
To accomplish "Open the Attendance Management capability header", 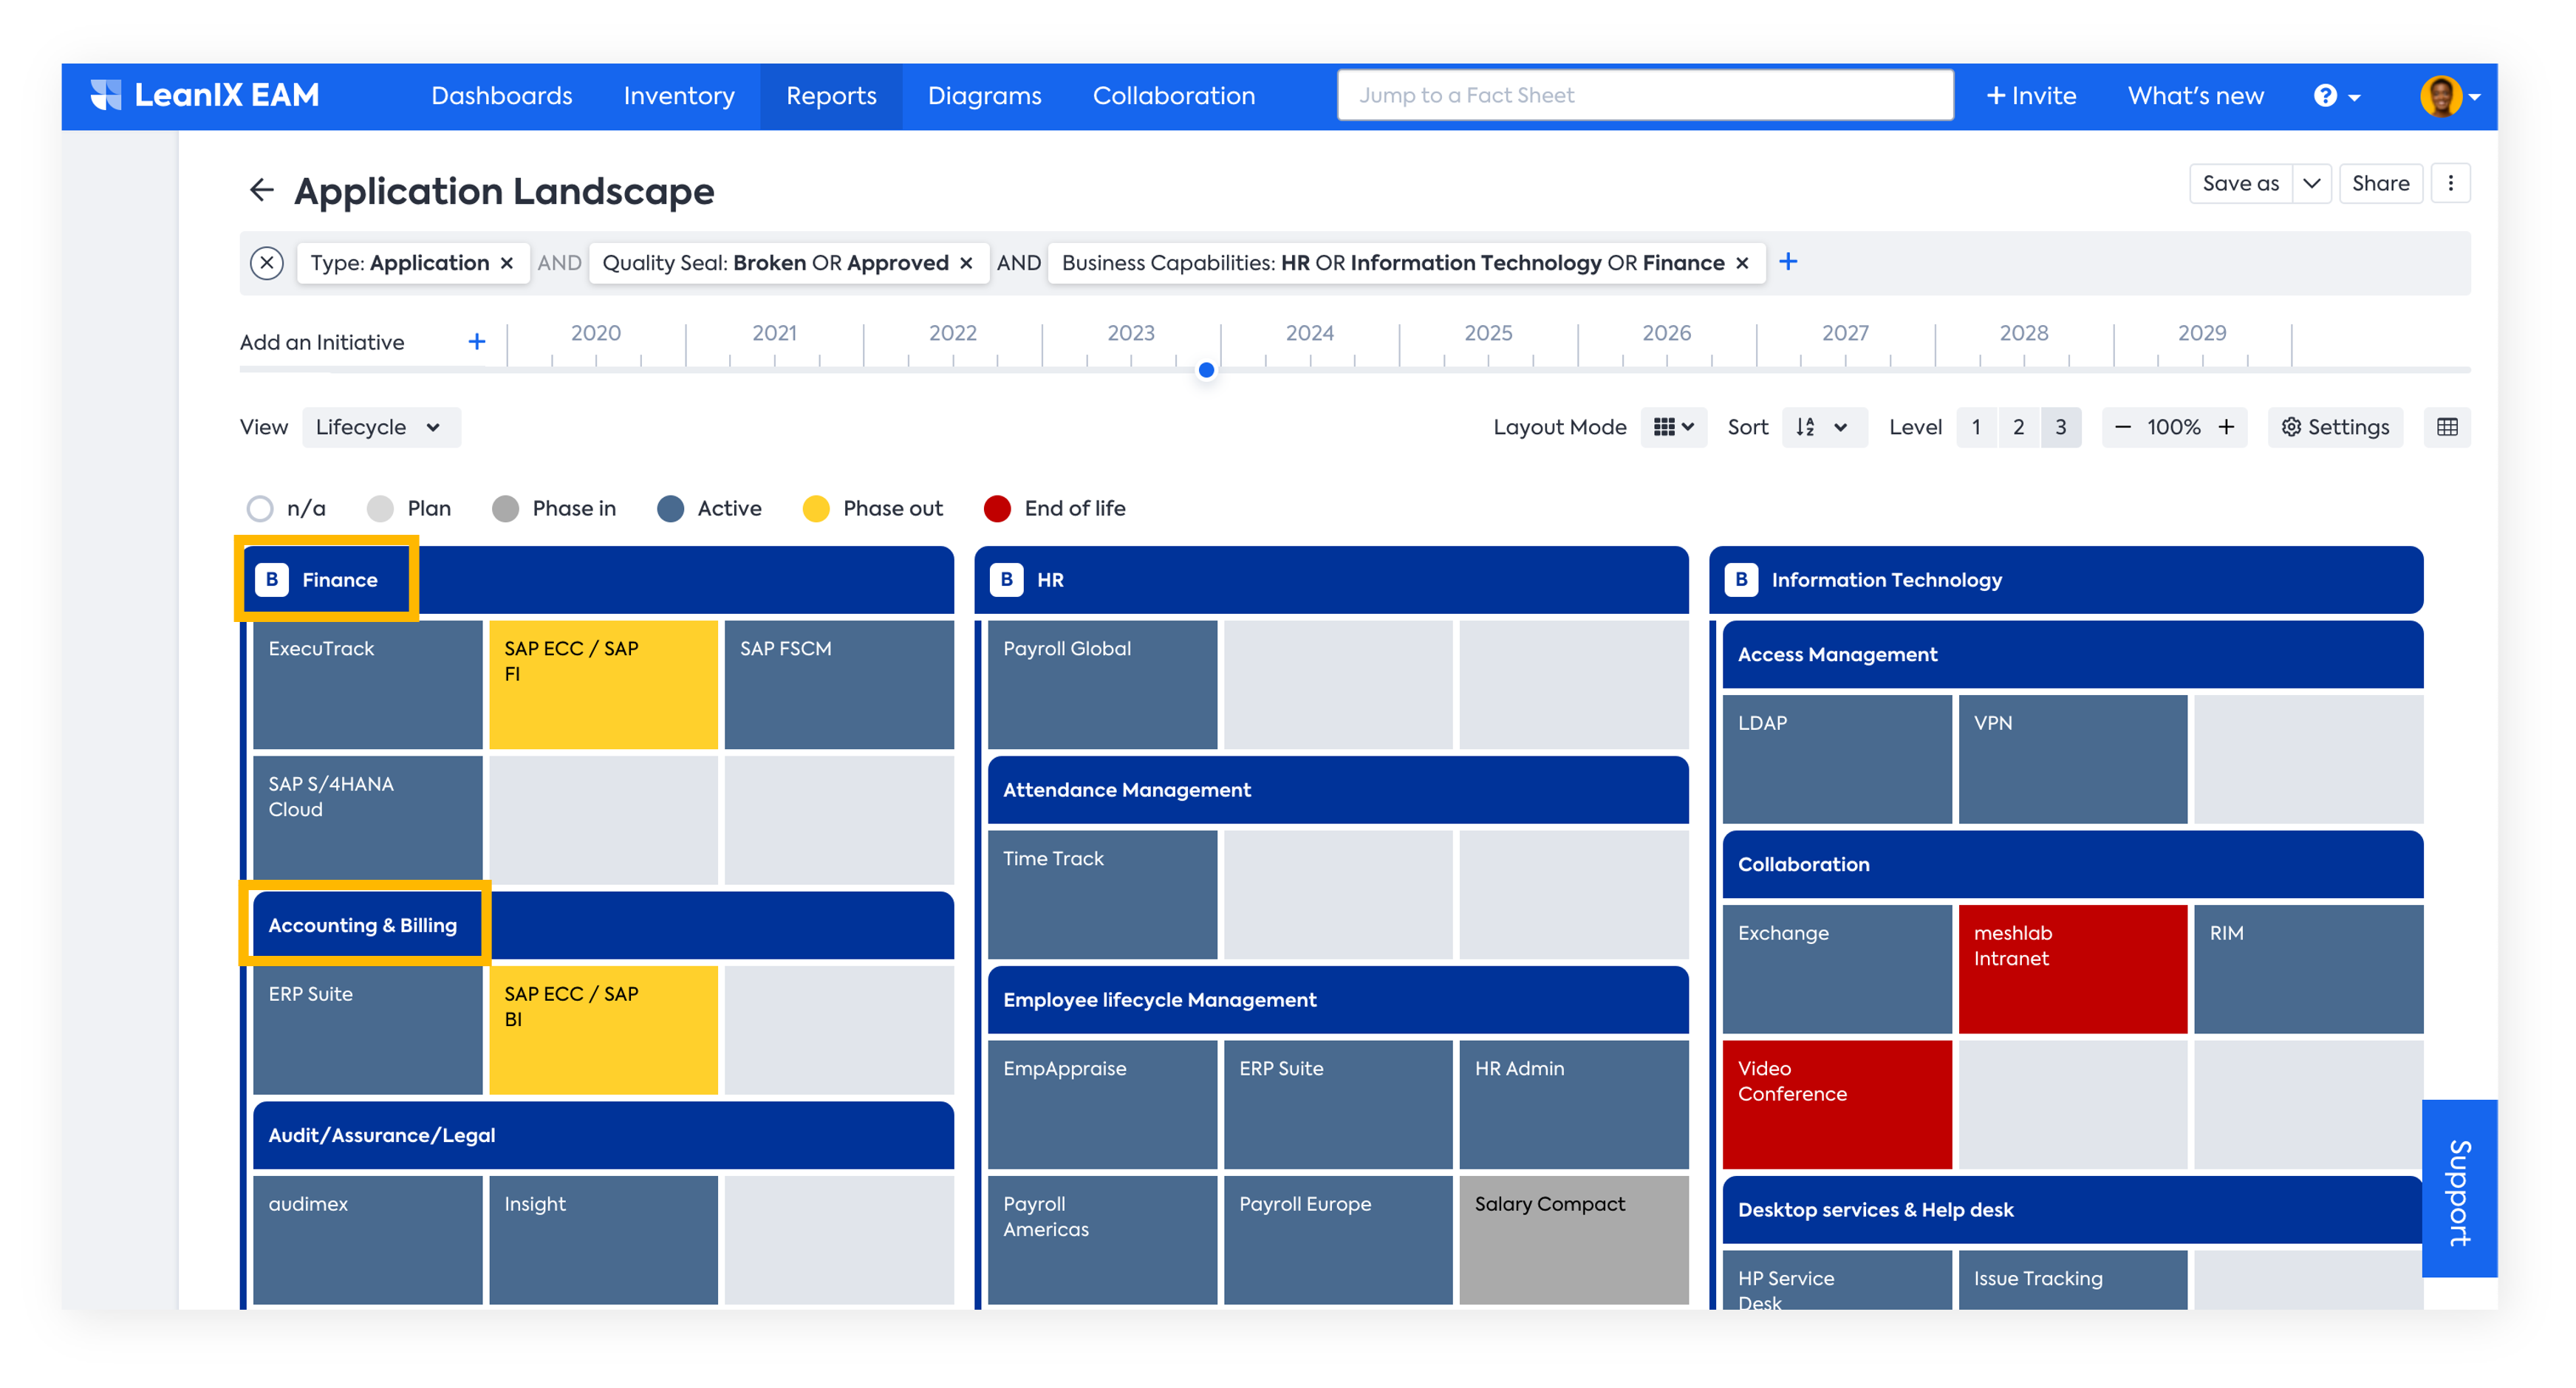I will pos(1338,789).
